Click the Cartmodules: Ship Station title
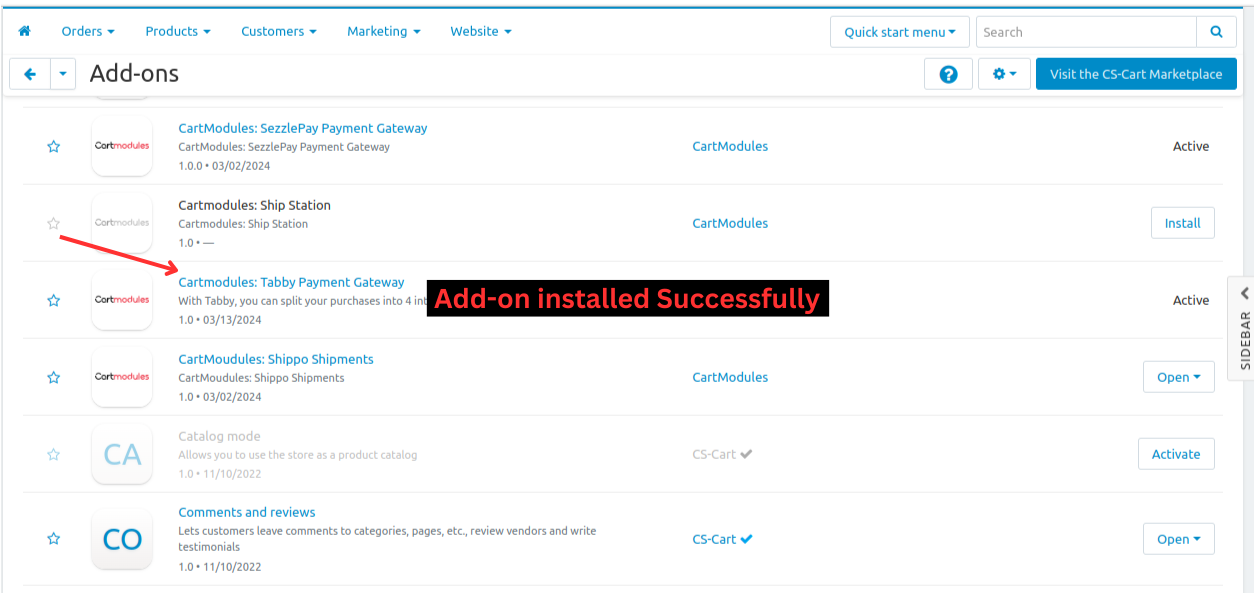This screenshot has width=1254, height=593. point(254,205)
